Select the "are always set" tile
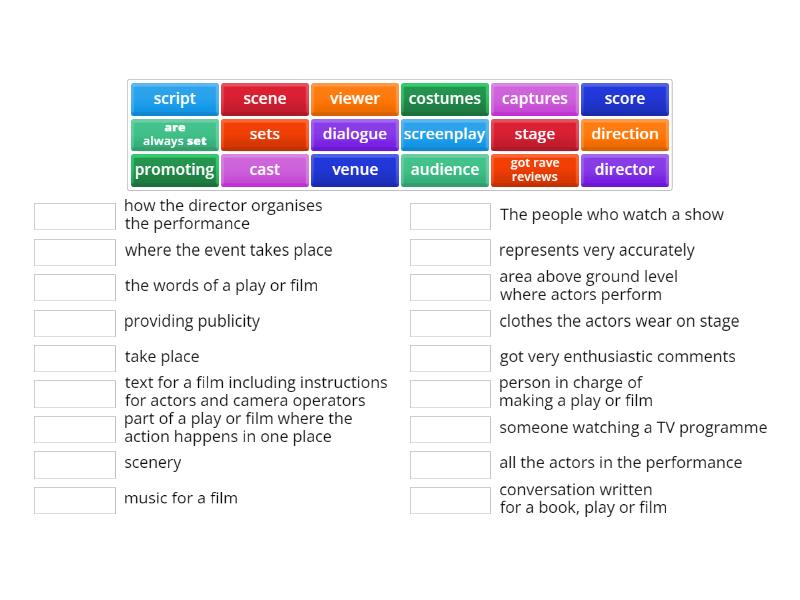This screenshot has width=800, height=600. (174, 134)
